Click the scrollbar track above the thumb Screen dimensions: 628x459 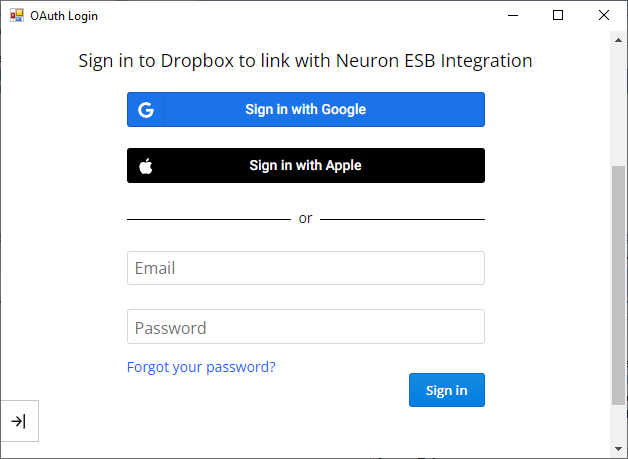[618, 107]
